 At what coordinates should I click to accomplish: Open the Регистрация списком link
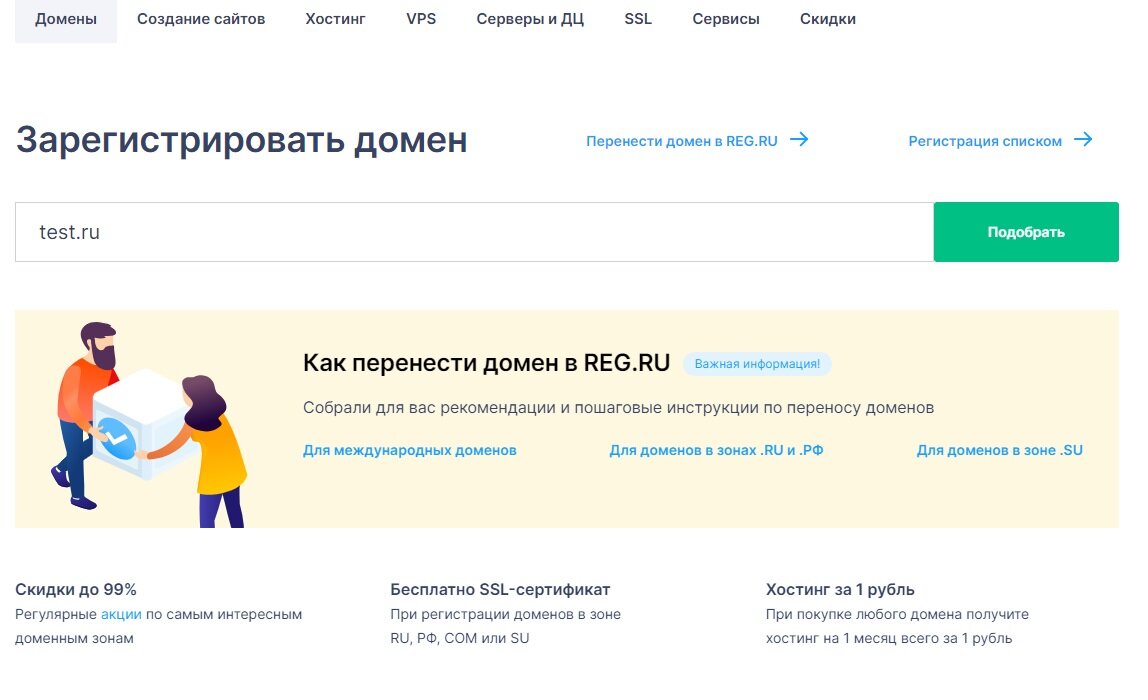pos(985,141)
